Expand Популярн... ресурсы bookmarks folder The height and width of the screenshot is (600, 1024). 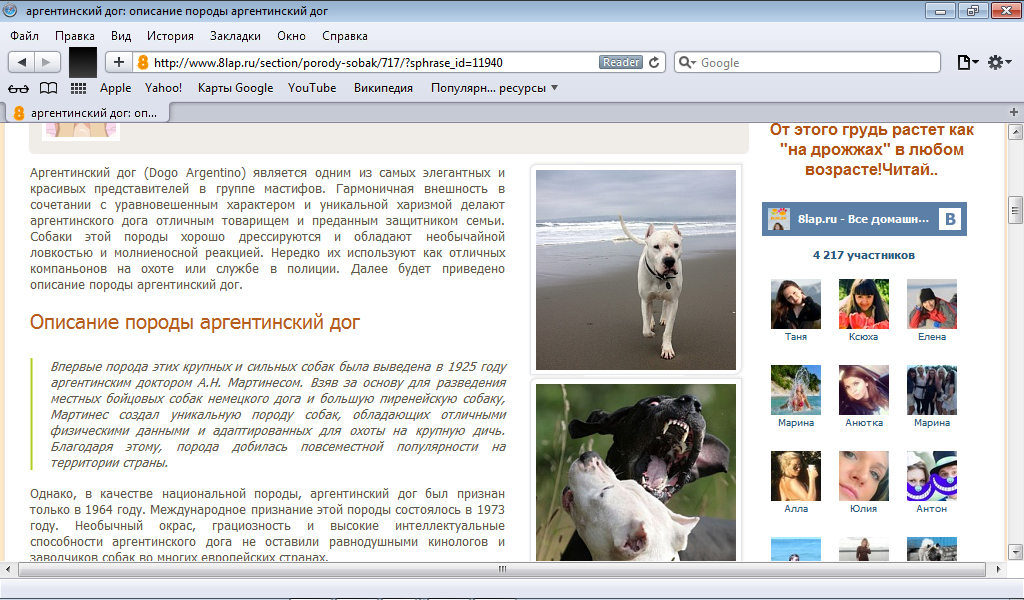494,87
